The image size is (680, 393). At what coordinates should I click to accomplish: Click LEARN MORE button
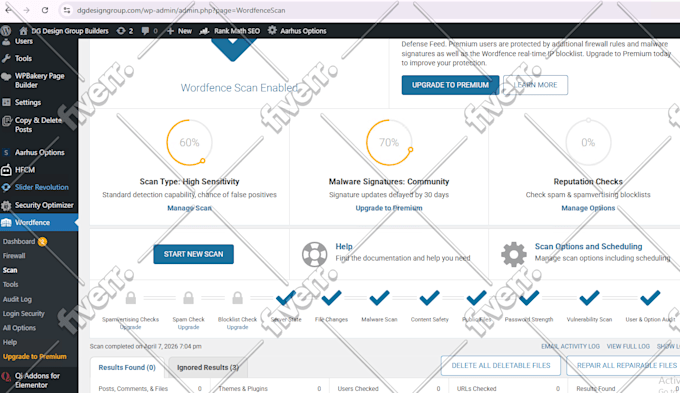tap(536, 85)
